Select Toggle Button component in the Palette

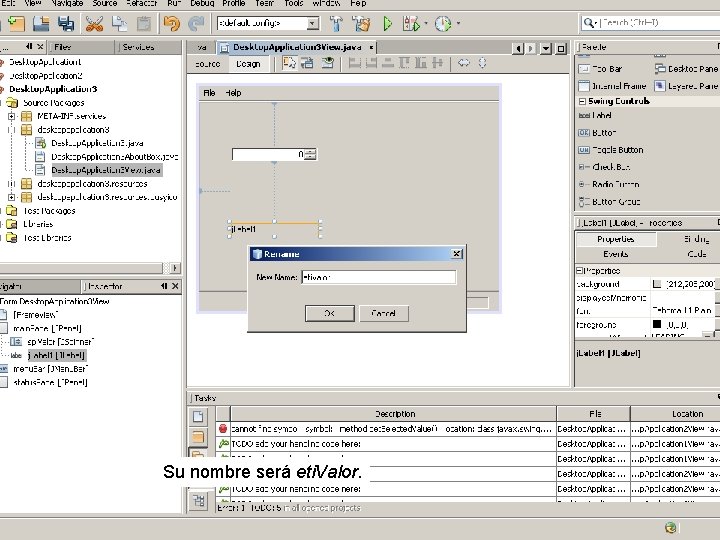click(611, 150)
